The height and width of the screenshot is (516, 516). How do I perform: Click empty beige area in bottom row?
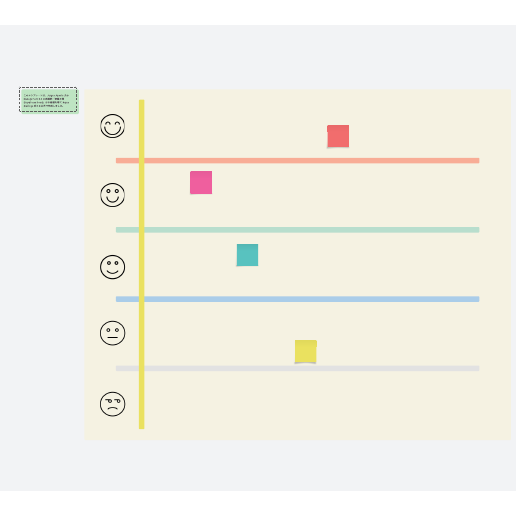(x=300, y=403)
